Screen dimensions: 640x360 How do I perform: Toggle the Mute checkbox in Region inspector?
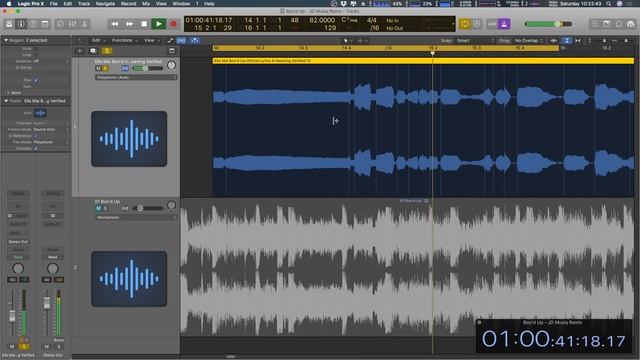[36, 49]
